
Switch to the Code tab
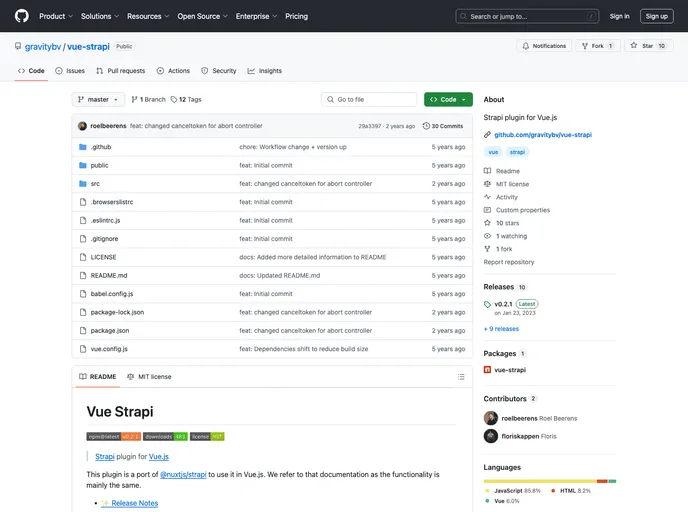point(31,71)
